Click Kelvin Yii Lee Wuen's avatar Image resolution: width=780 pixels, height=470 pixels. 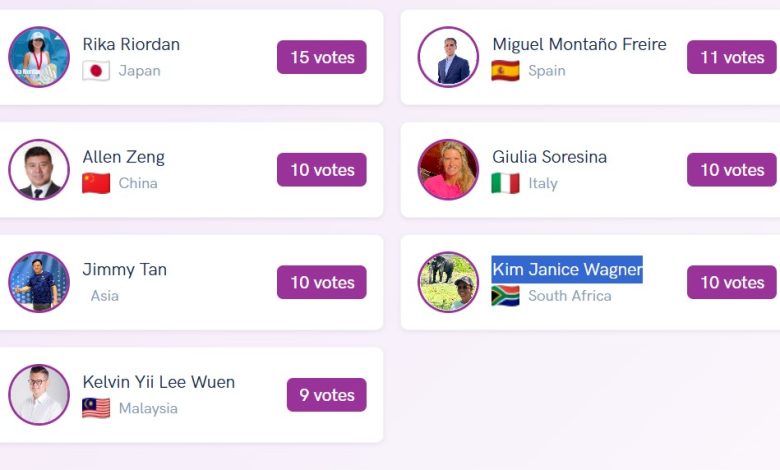[x=39, y=395]
